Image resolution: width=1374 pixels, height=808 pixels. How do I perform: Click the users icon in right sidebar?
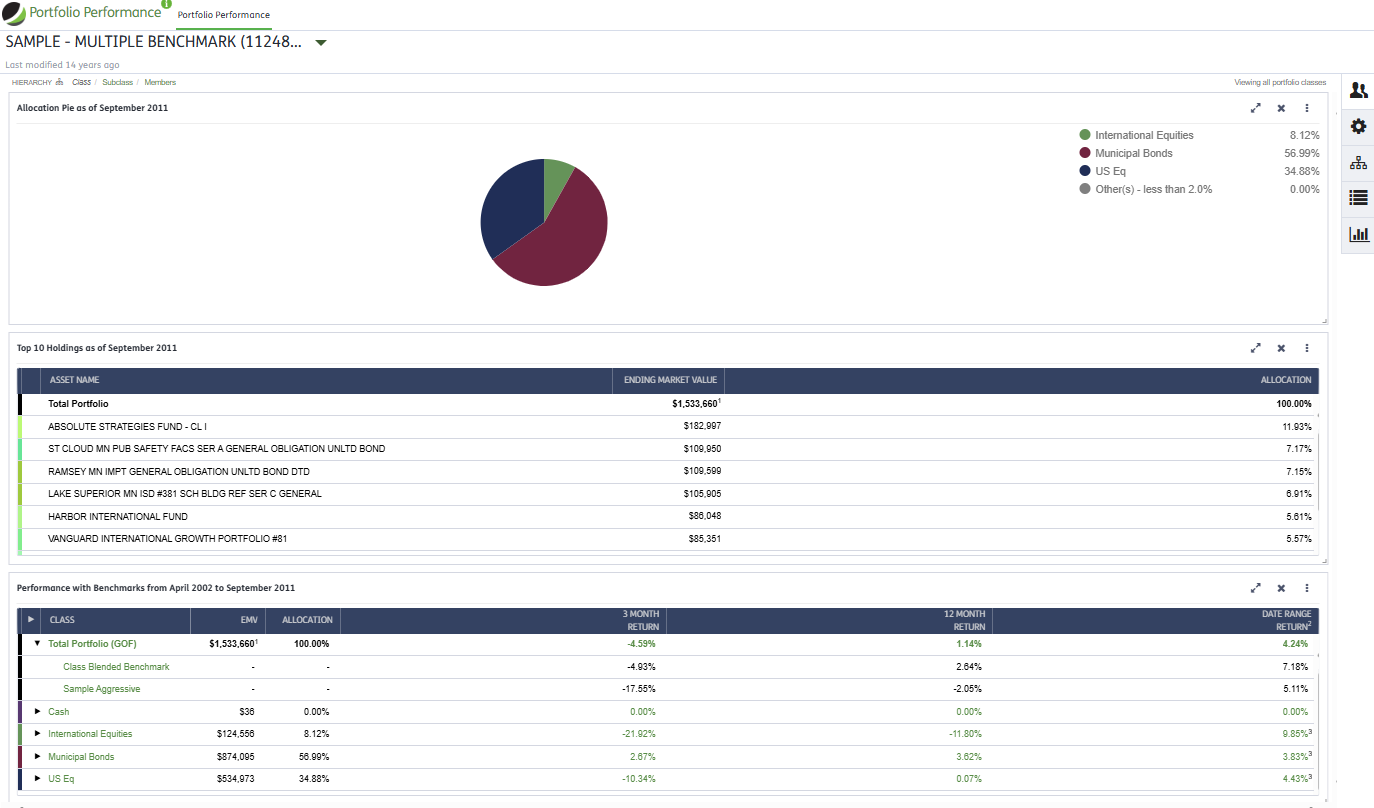(x=1358, y=90)
